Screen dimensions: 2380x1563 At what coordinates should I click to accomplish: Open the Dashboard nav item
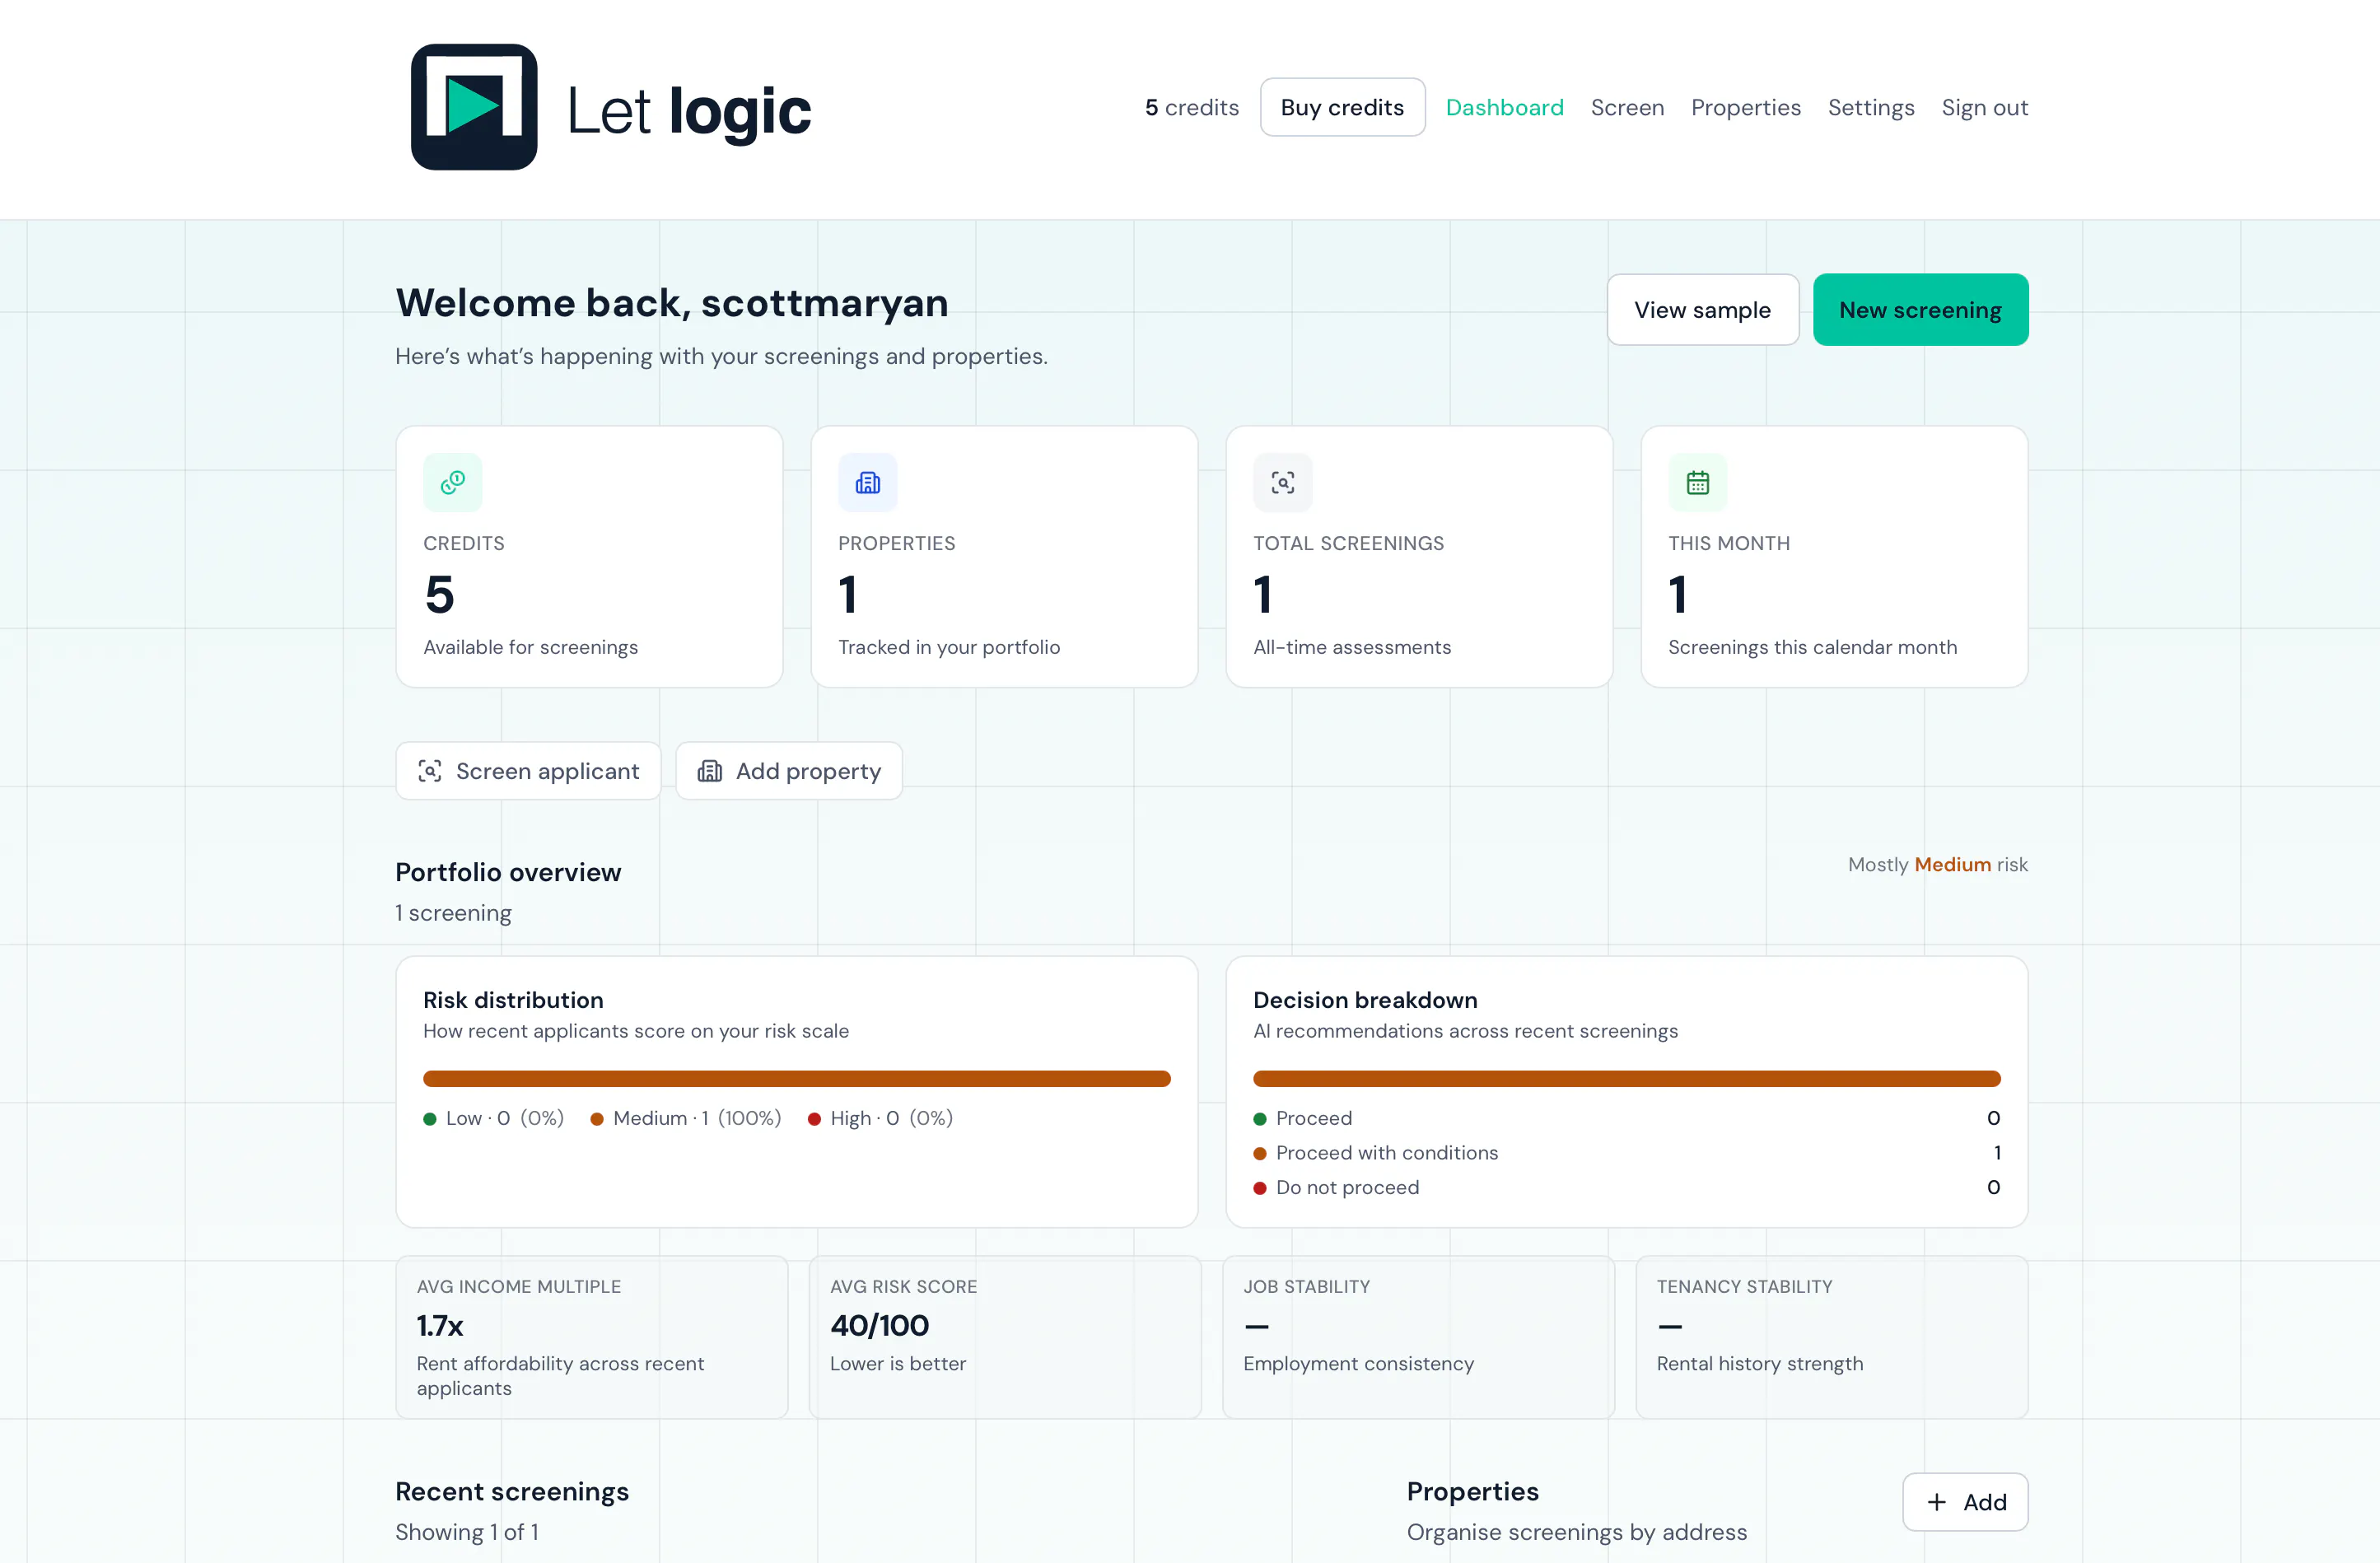tap(1504, 107)
